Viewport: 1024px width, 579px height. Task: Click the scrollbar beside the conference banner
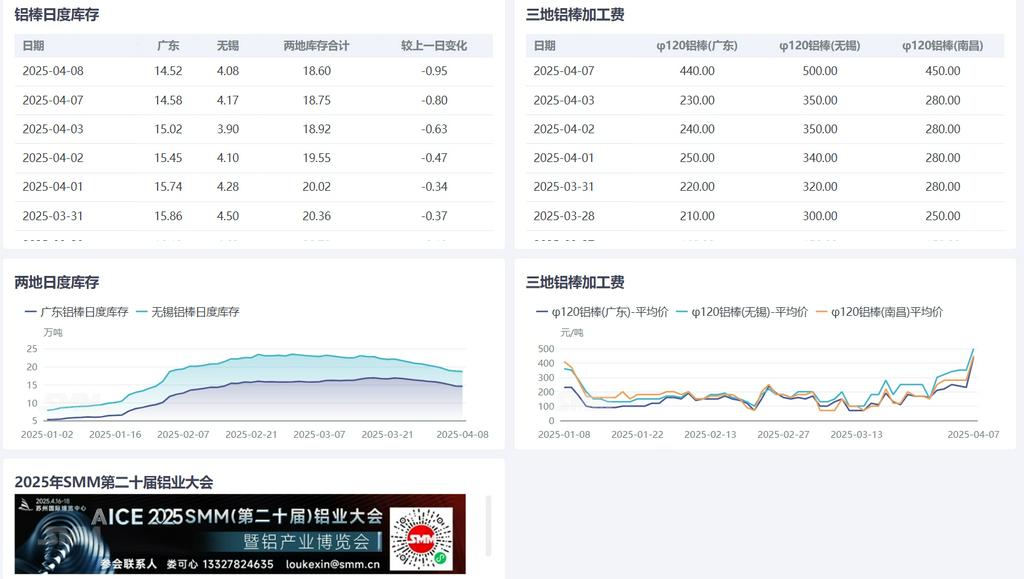point(488,525)
